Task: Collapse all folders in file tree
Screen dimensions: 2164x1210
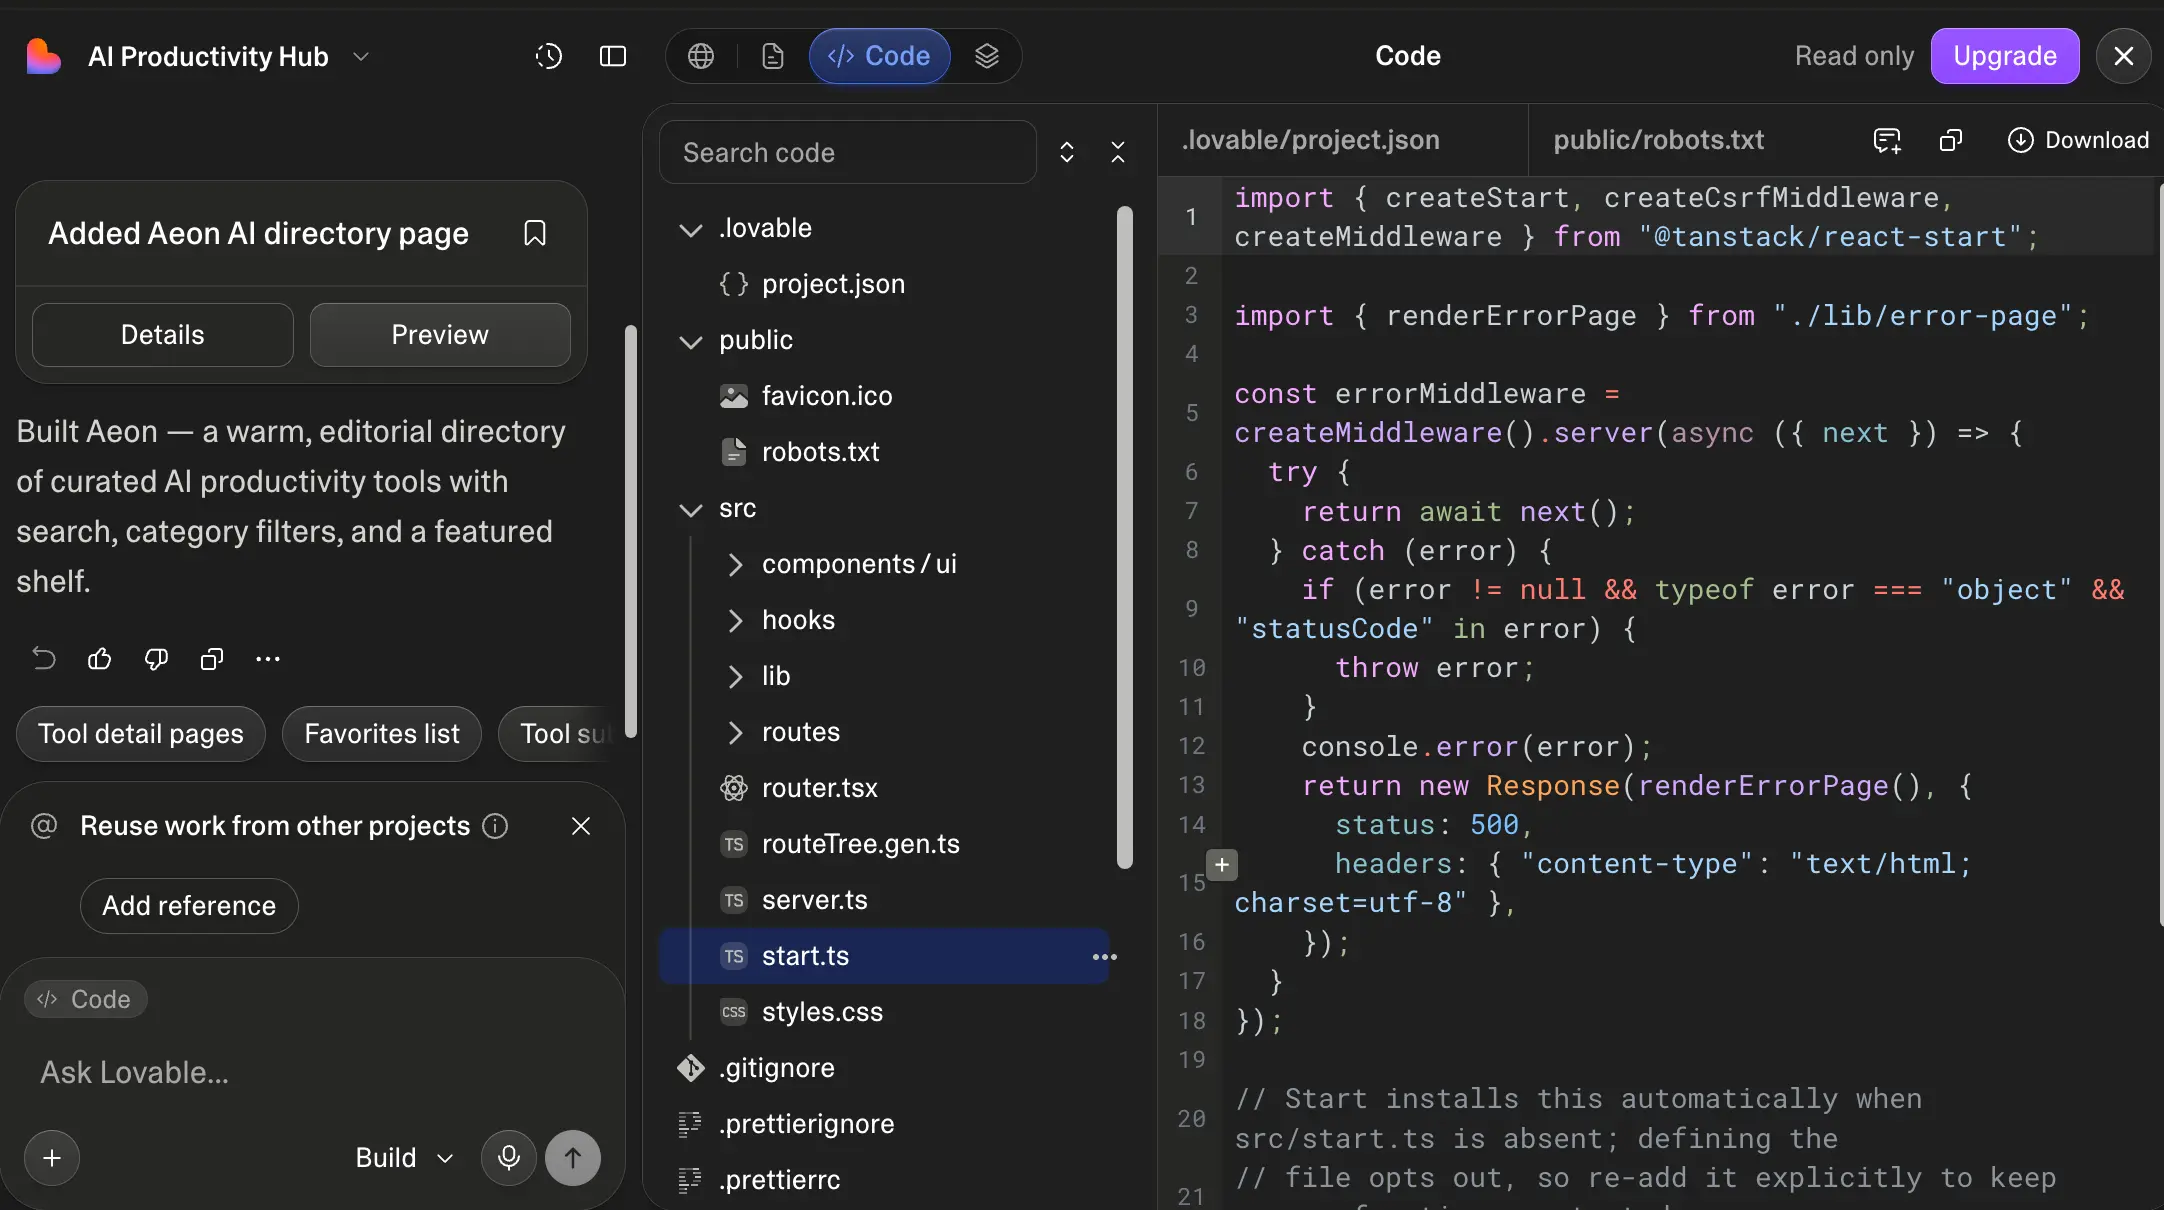Action: point(1118,152)
